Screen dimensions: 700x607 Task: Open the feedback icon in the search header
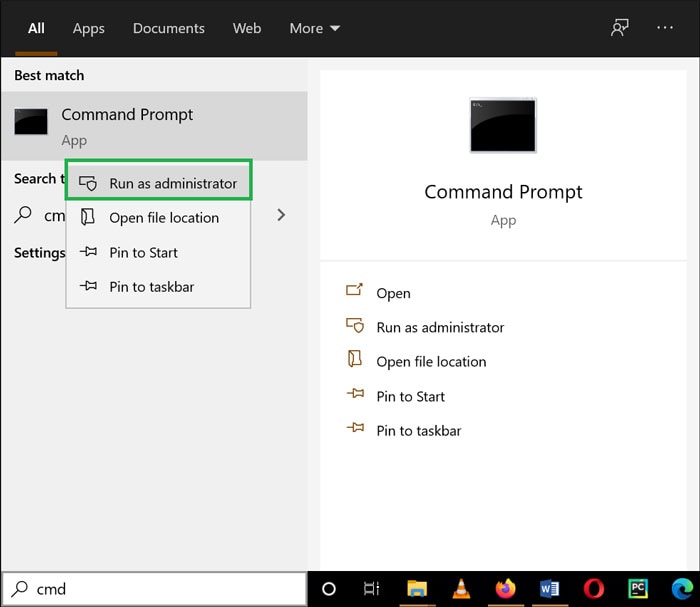(620, 28)
